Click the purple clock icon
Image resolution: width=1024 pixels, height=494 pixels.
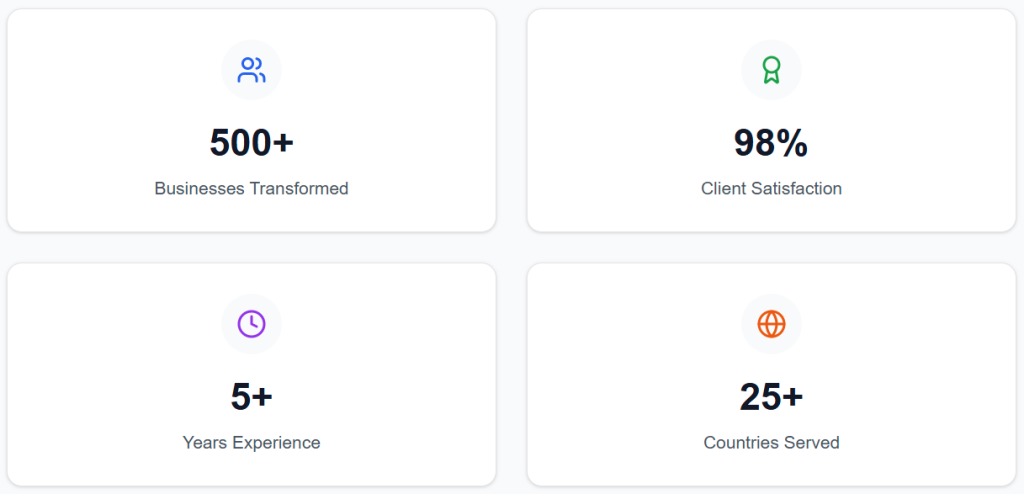(251, 324)
